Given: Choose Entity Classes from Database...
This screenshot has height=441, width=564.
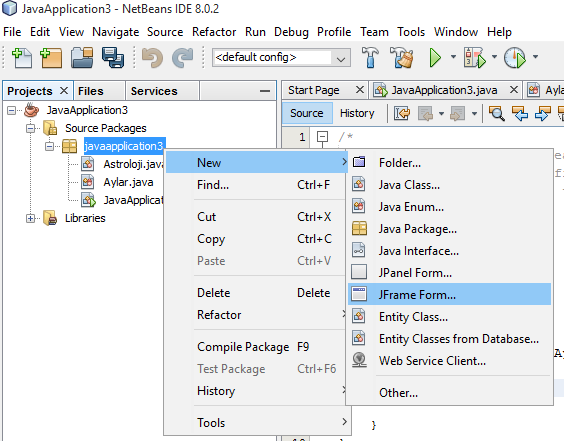Looking at the screenshot, I should click(x=449, y=339).
